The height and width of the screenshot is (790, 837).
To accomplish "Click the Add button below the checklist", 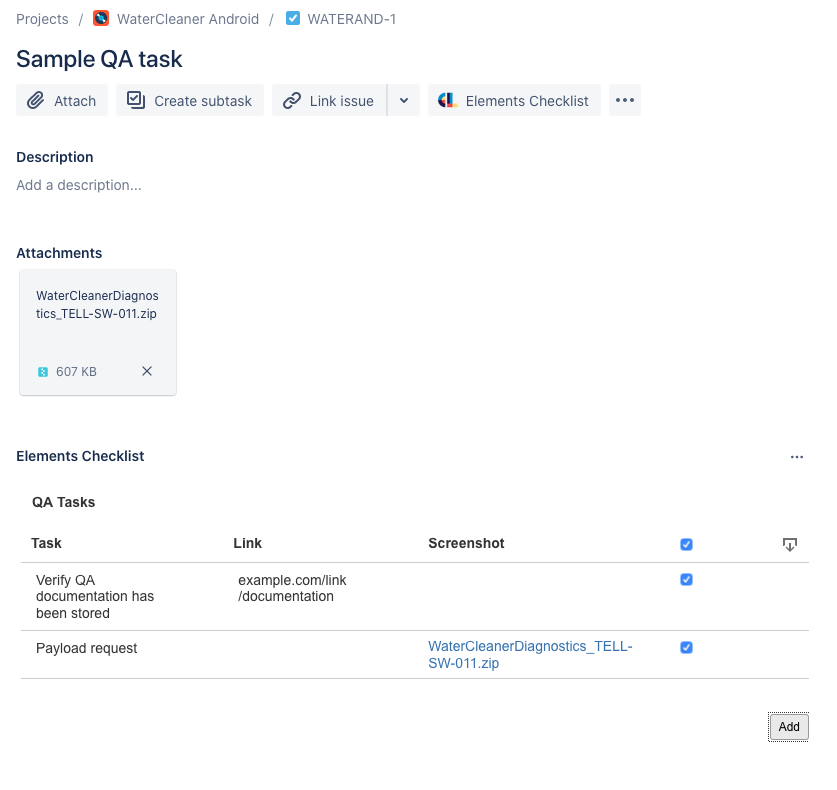I will 788,727.
